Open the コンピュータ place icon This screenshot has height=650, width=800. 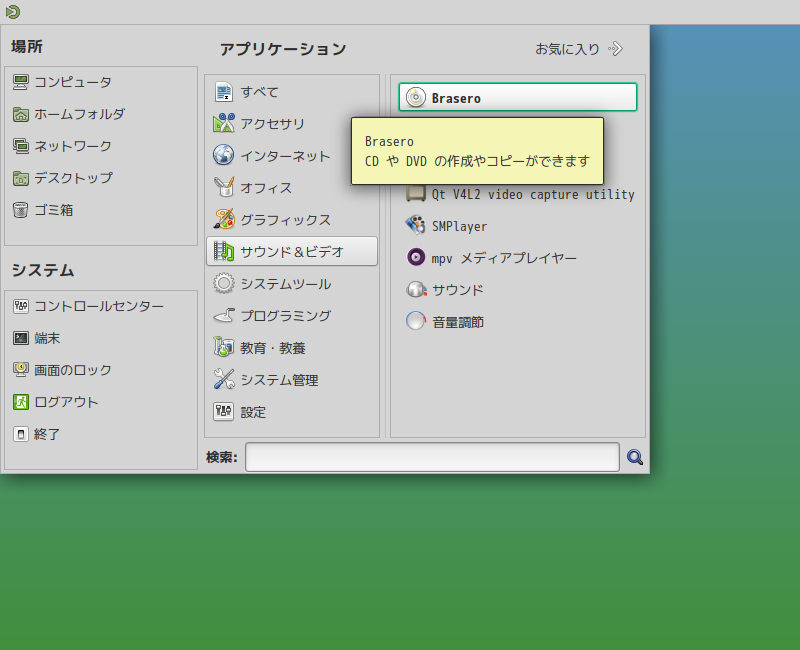20,82
